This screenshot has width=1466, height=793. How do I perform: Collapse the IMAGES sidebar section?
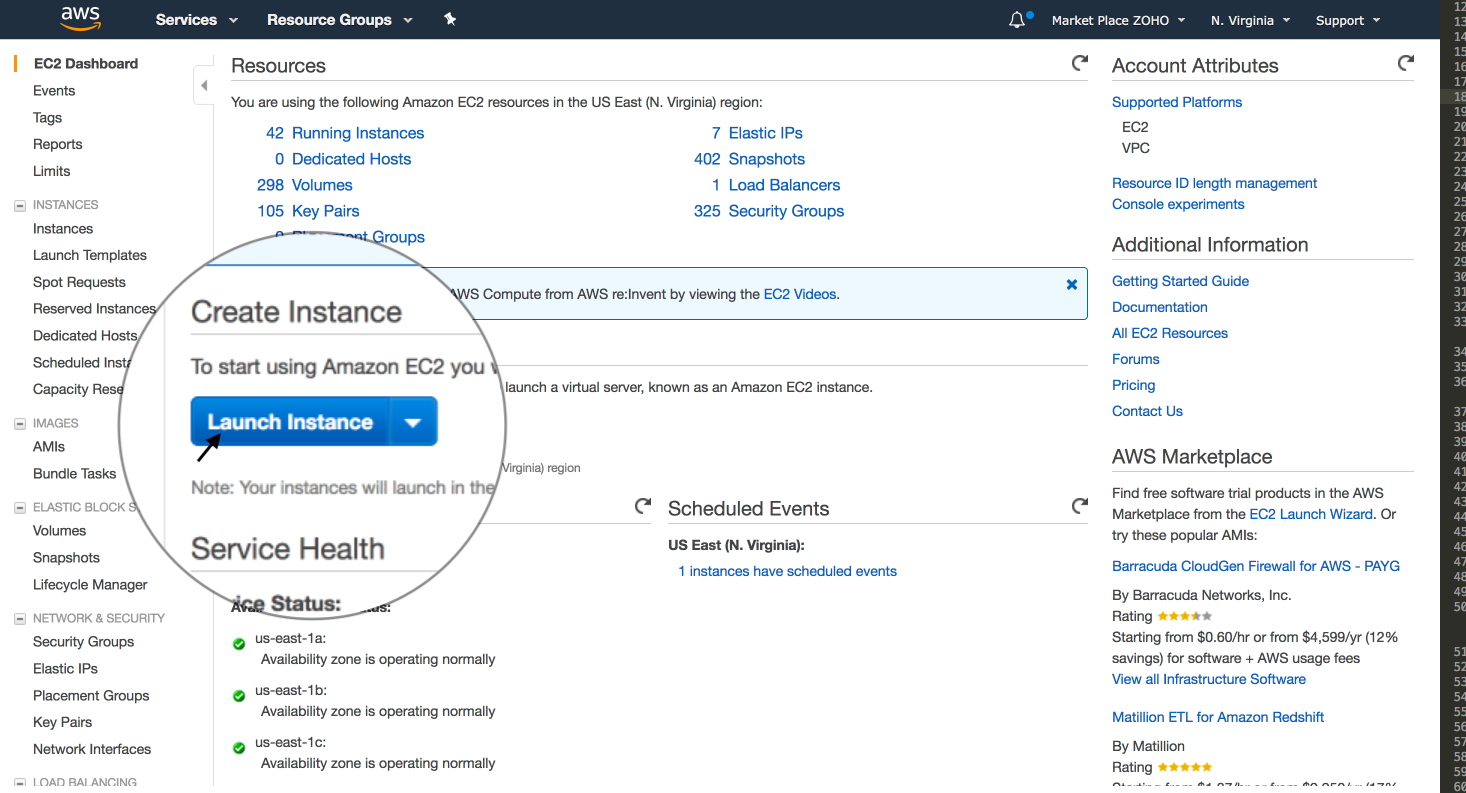click(19, 424)
